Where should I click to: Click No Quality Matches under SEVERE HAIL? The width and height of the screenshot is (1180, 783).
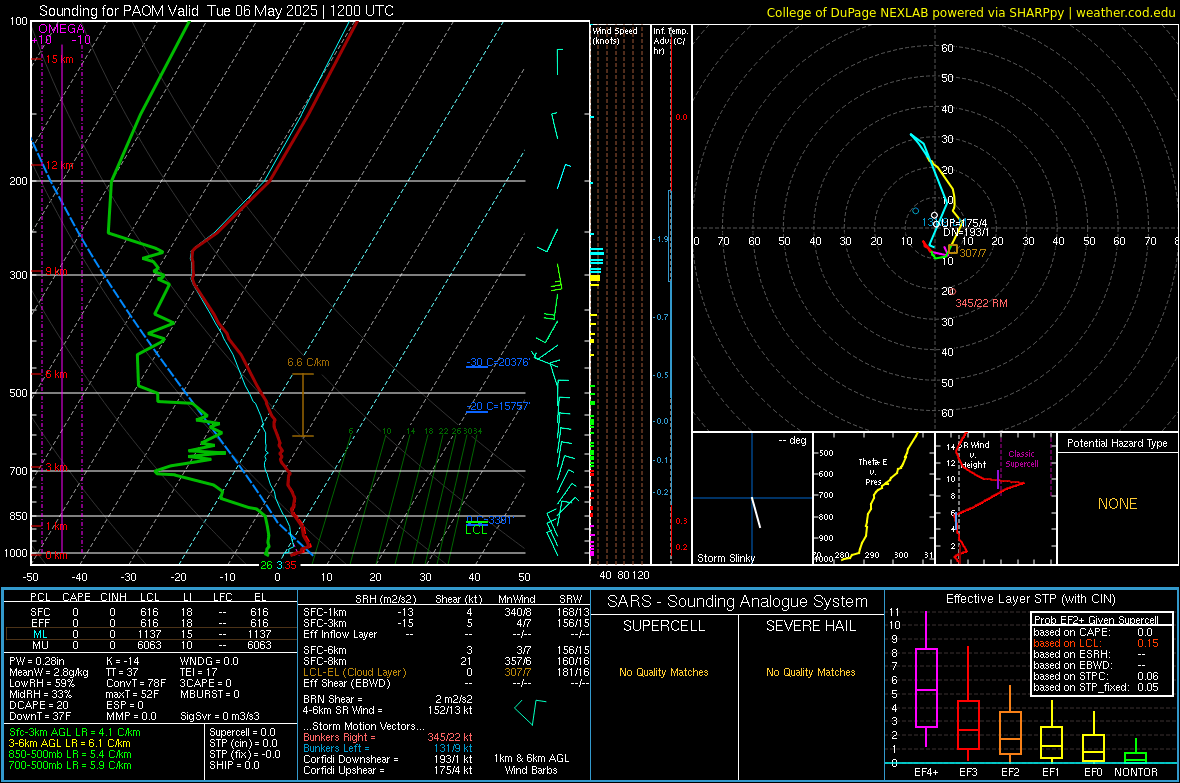tap(810, 672)
